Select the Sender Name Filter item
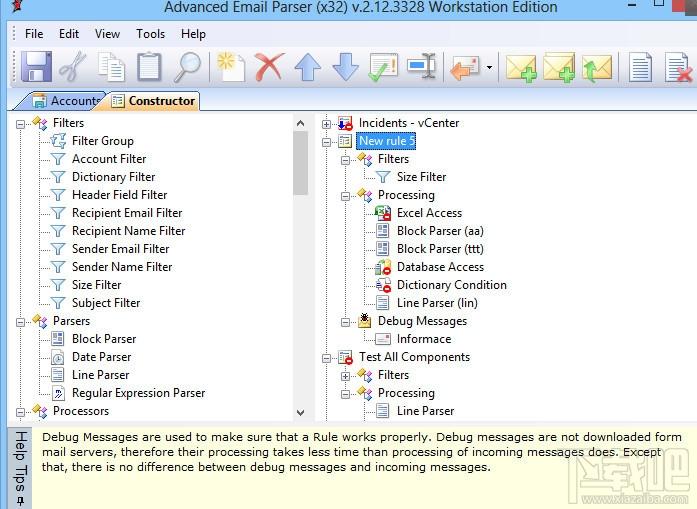 click(x=122, y=267)
